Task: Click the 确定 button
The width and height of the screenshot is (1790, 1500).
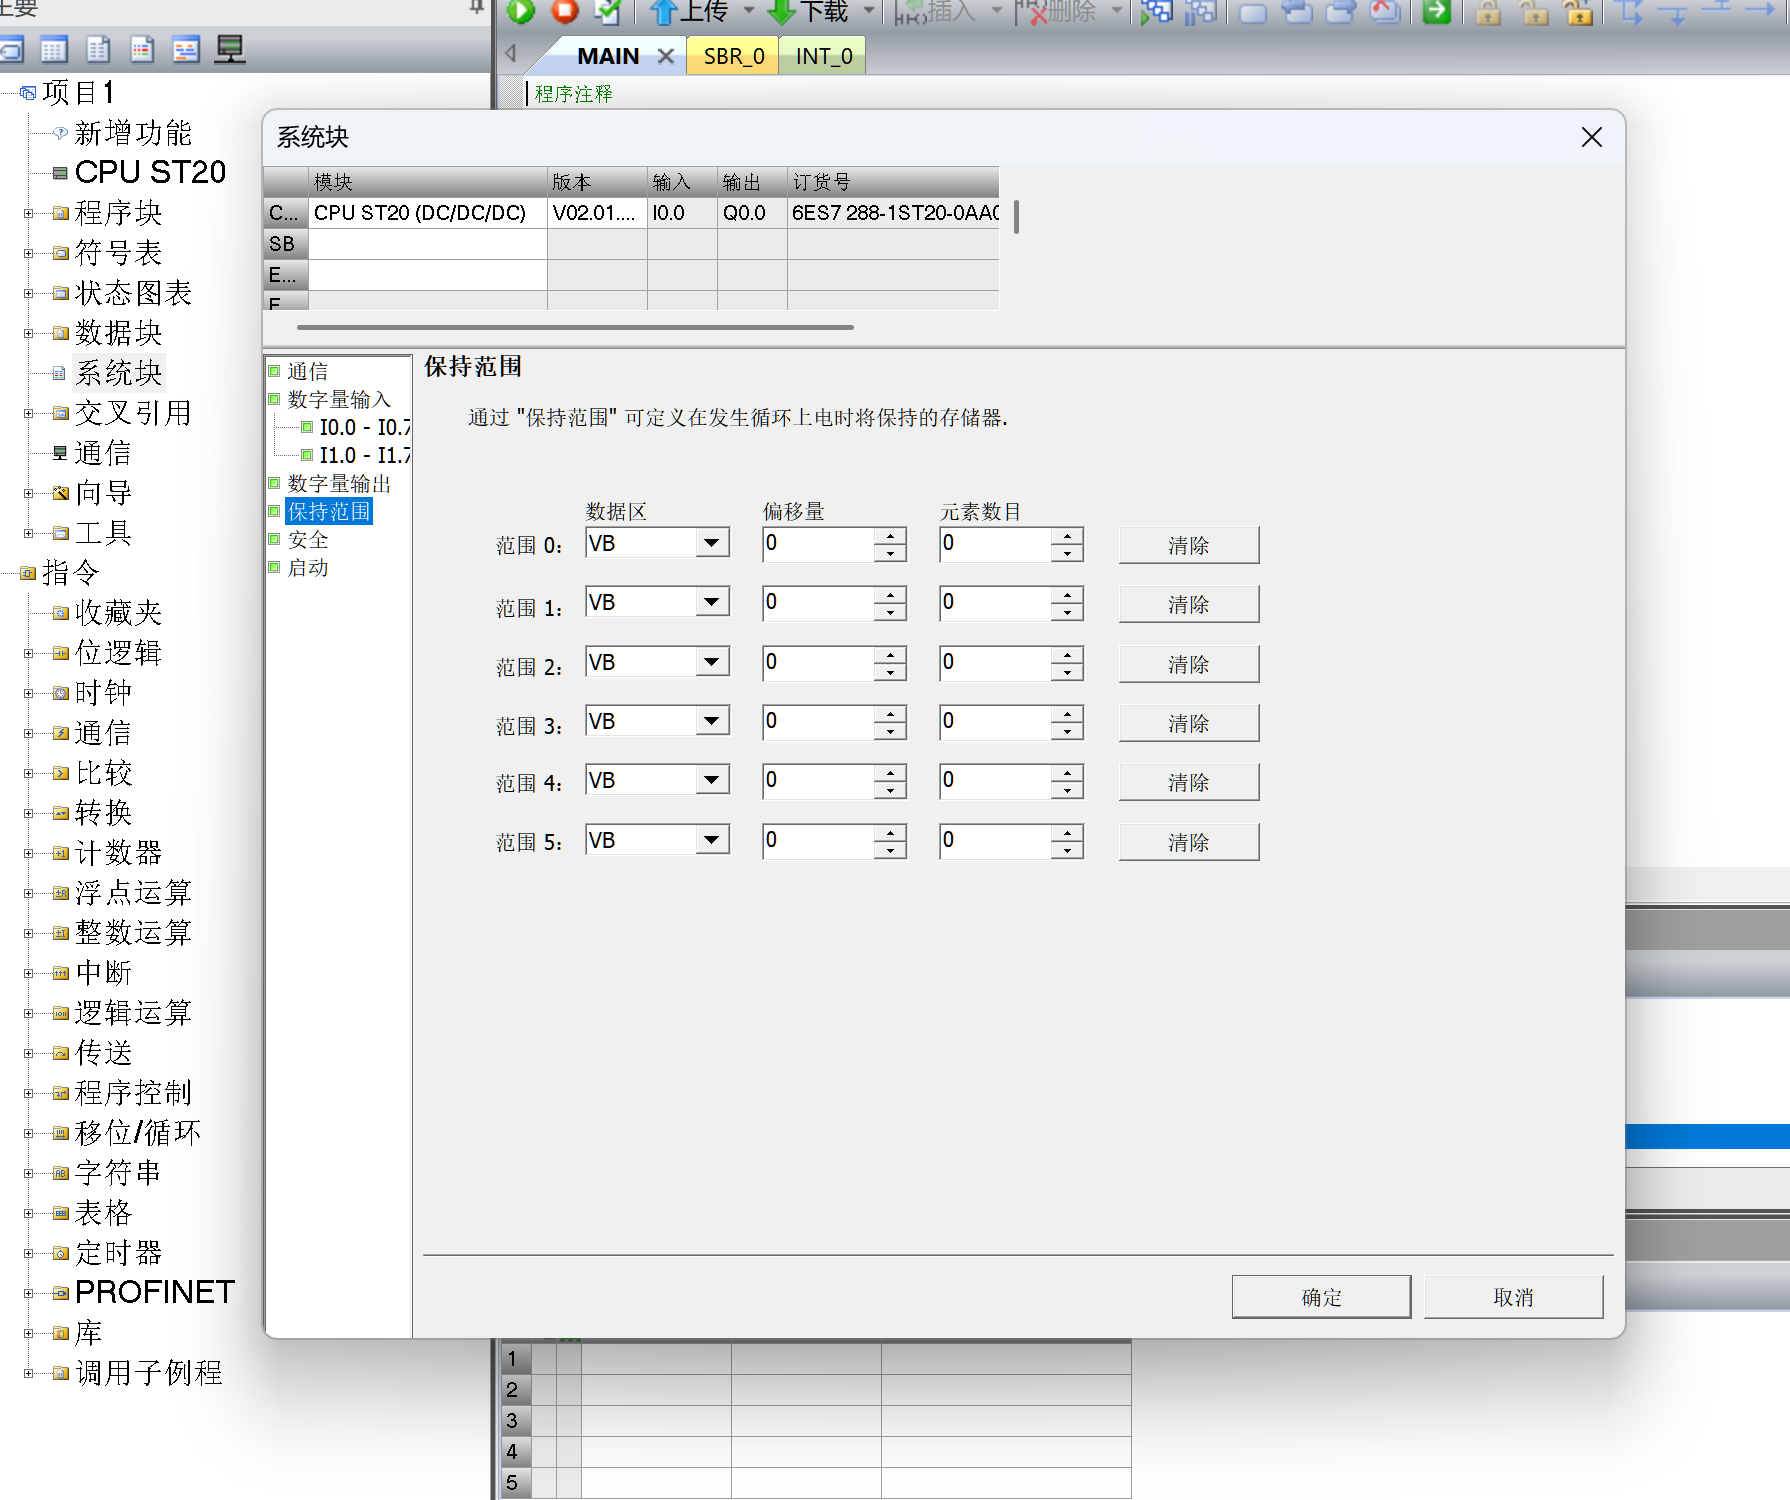Action: pyautogui.click(x=1321, y=1297)
